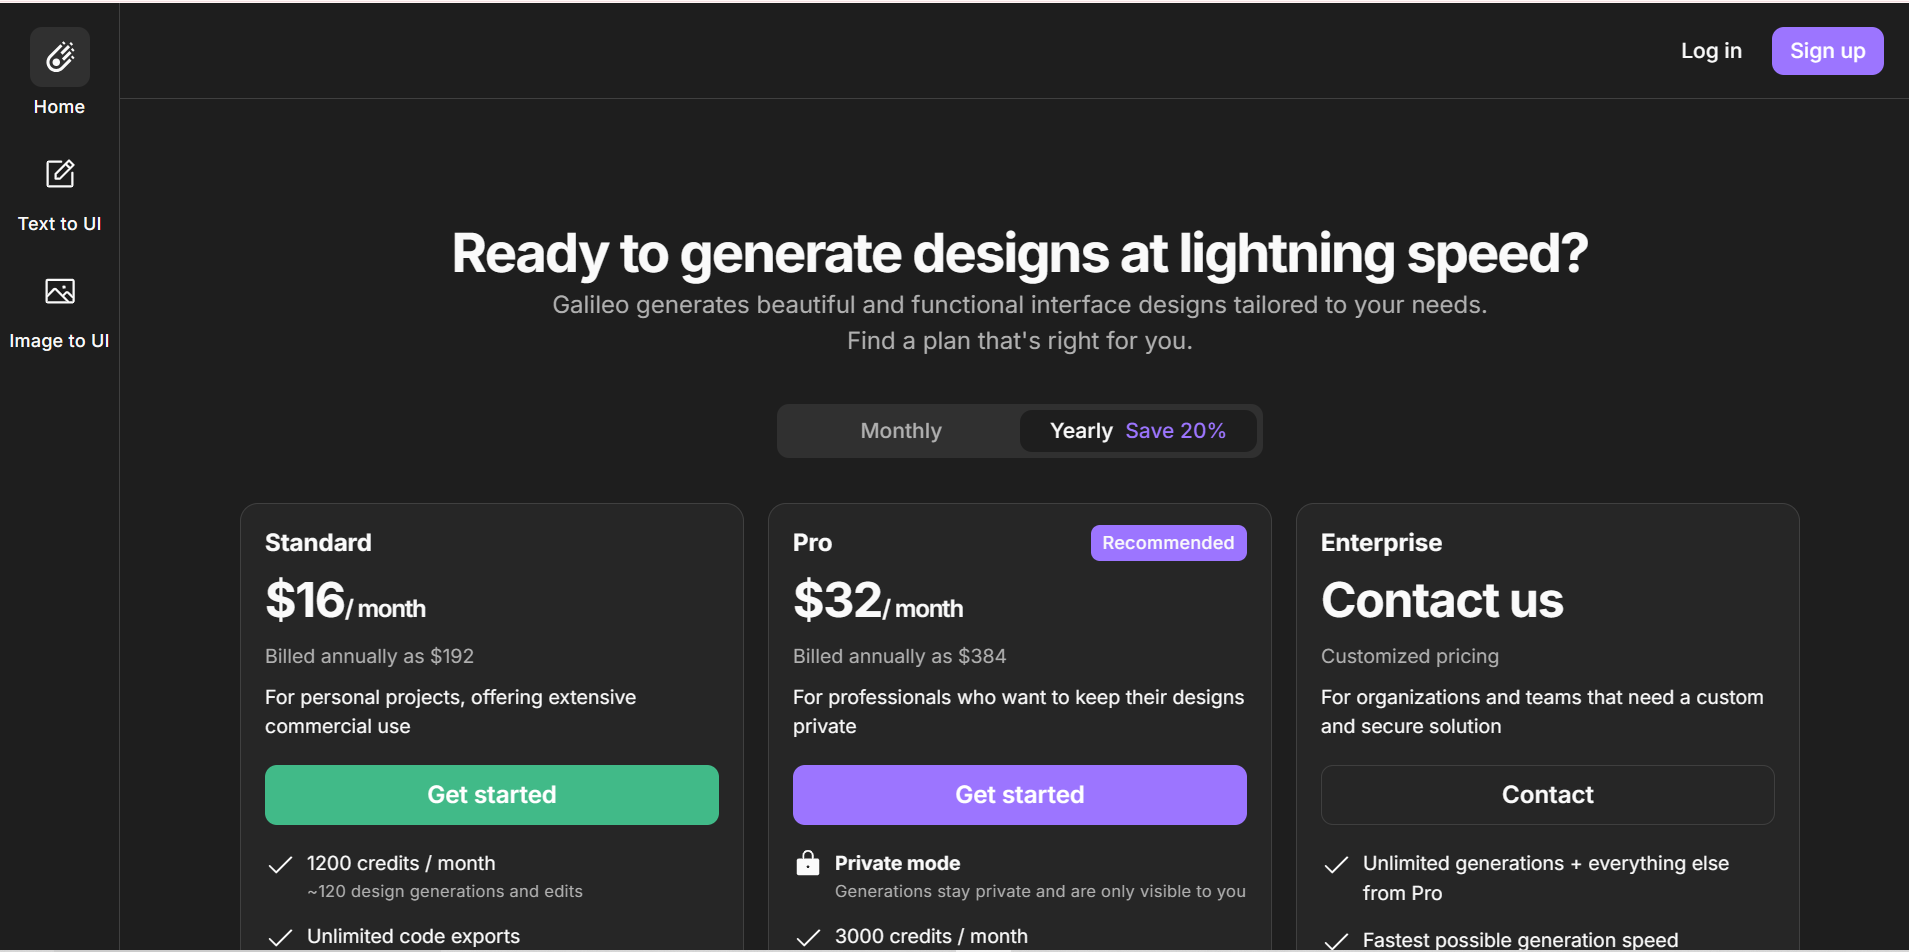Click the Recommended badge on Pro
The image size is (1909, 952).
(1168, 543)
